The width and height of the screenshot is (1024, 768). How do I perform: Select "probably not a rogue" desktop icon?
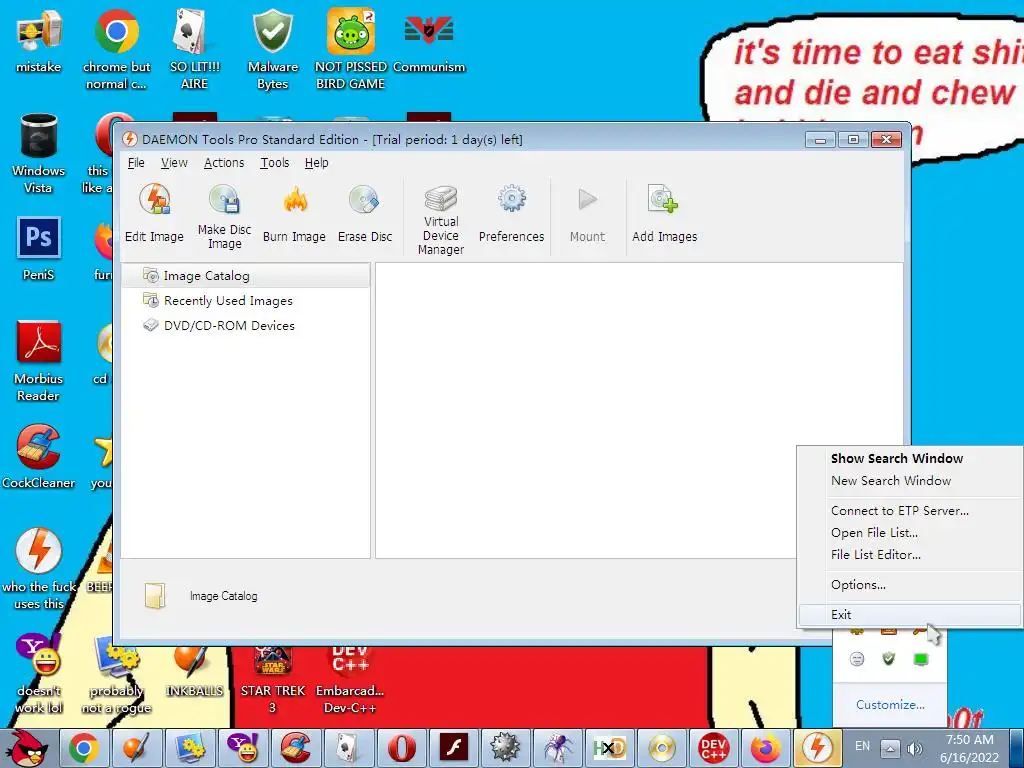coord(116,676)
